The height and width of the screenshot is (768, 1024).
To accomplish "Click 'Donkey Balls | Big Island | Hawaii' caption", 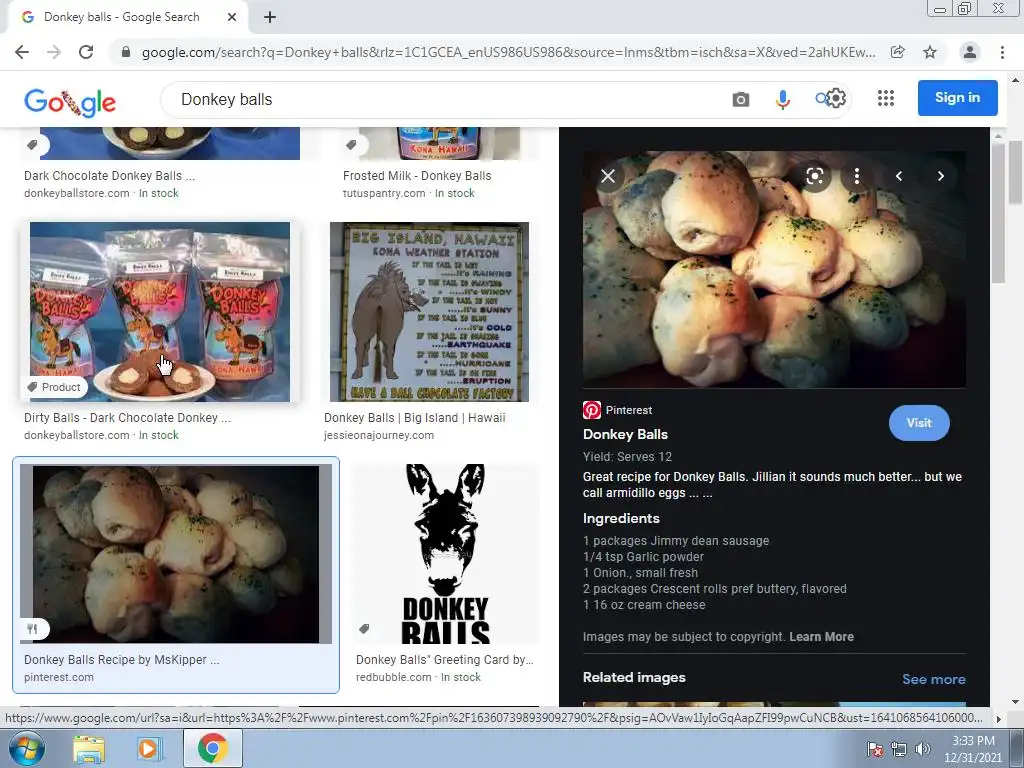I will 415,417.
